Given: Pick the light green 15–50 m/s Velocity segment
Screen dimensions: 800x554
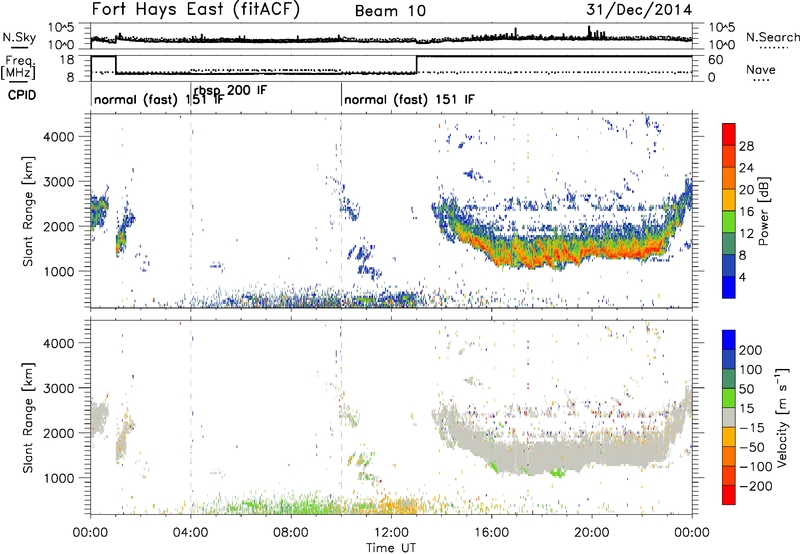Looking at the screenshot, I should point(729,398).
